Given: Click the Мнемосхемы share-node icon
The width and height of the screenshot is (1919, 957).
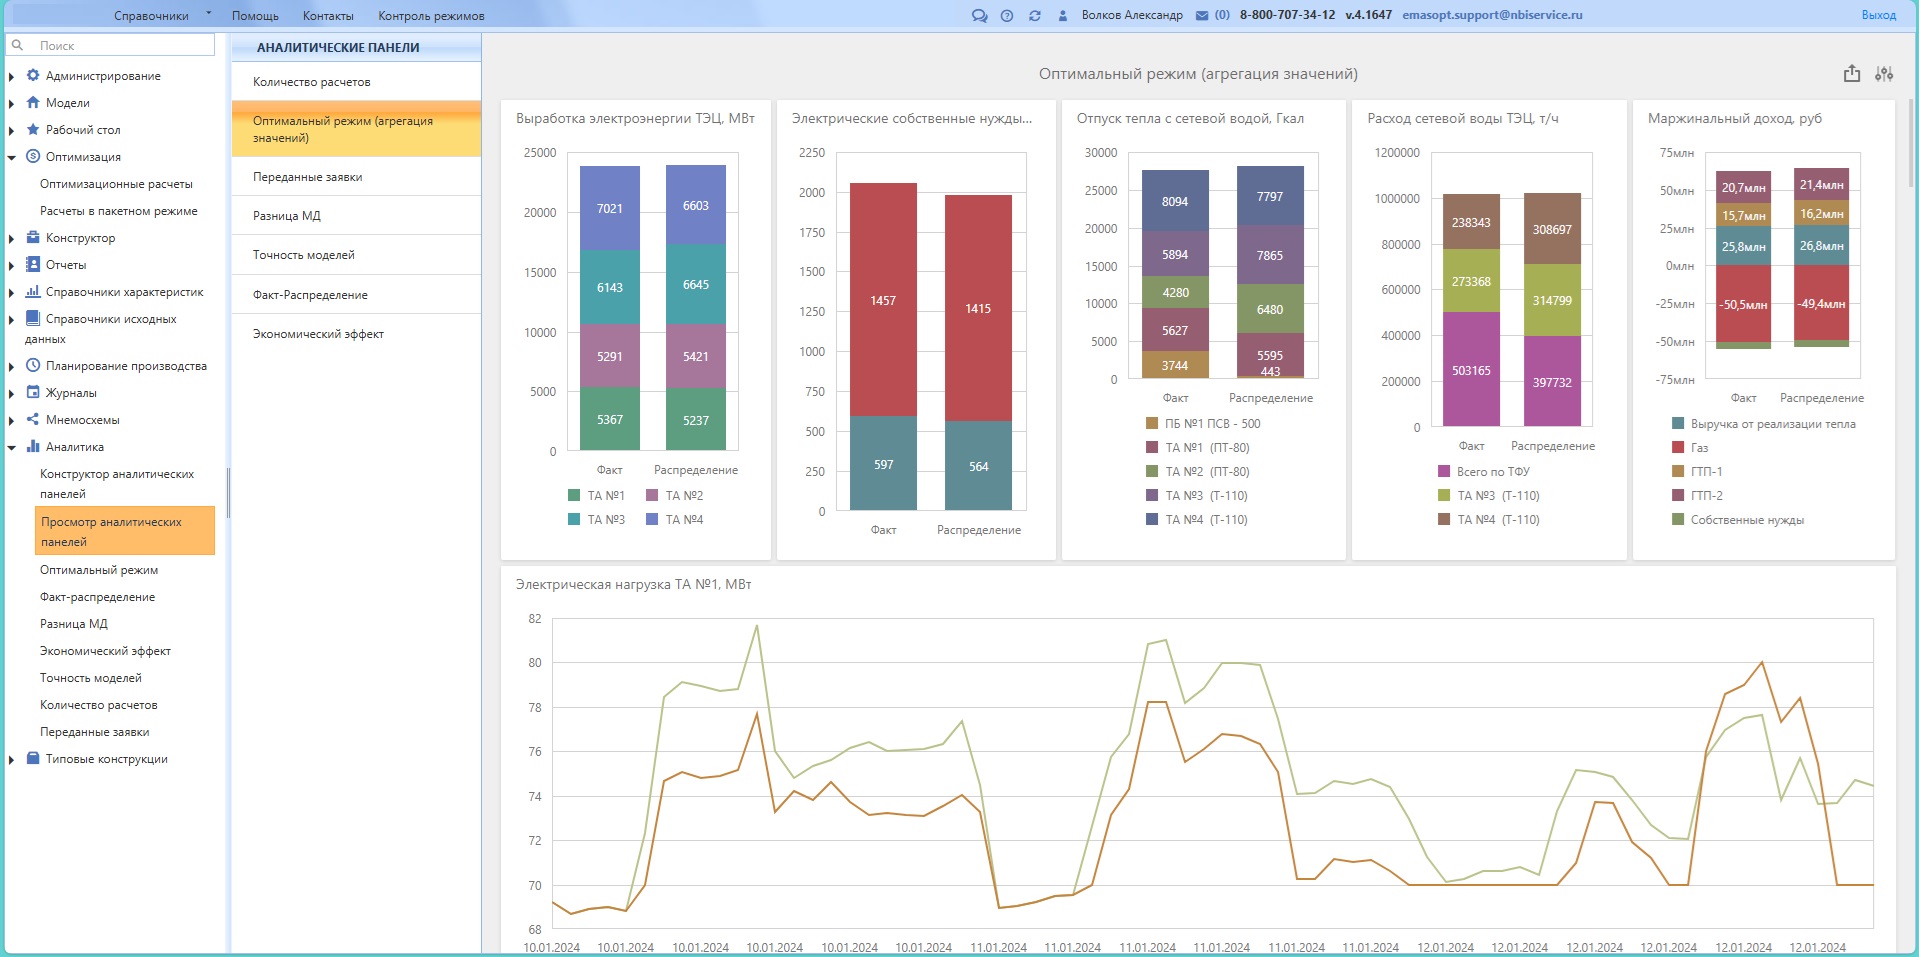Looking at the screenshot, I should coord(33,420).
